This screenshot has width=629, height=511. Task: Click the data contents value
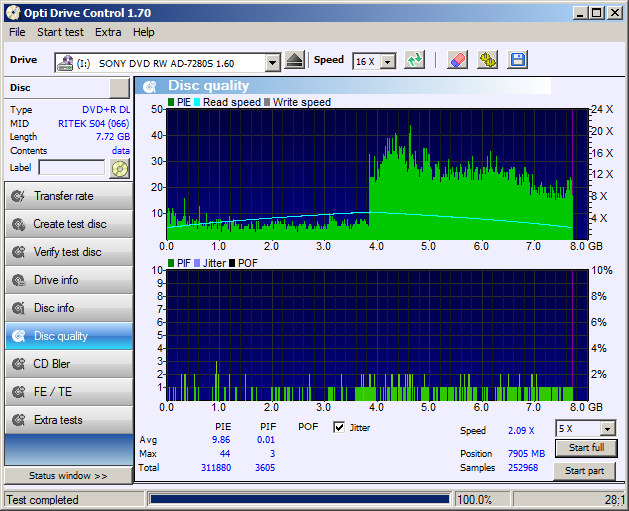point(121,151)
